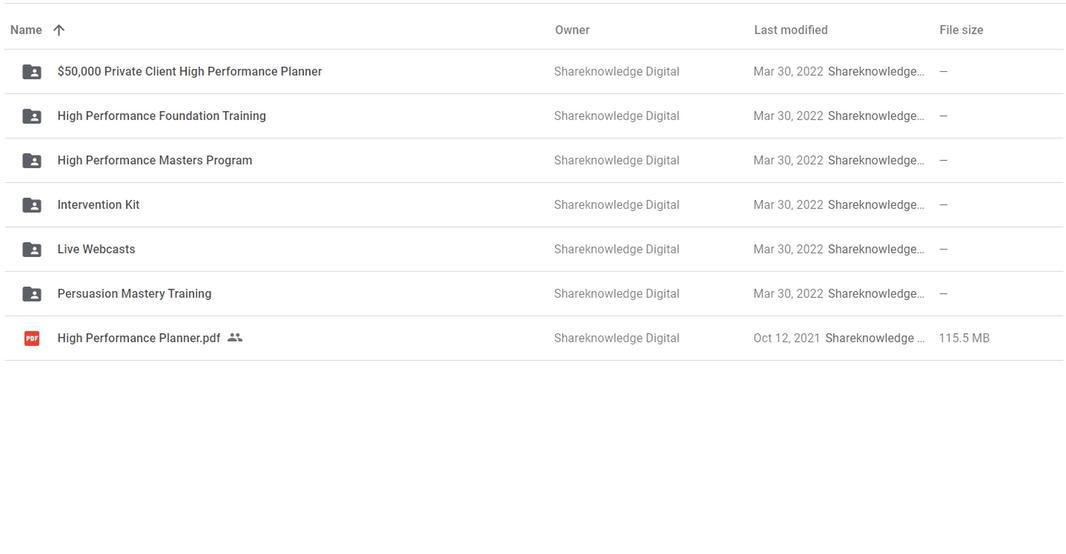Click the PDF icon for High Performance Planner
The image size is (1066, 554).
point(32,338)
